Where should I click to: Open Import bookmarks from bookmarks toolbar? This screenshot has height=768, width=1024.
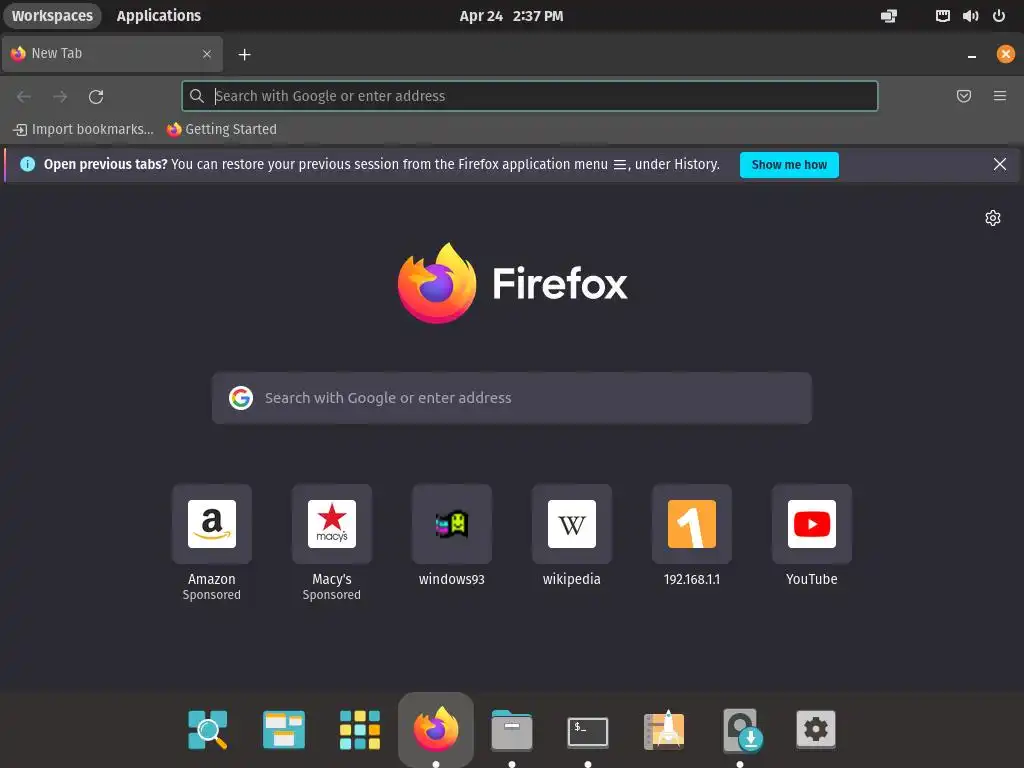click(x=83, y=129)
